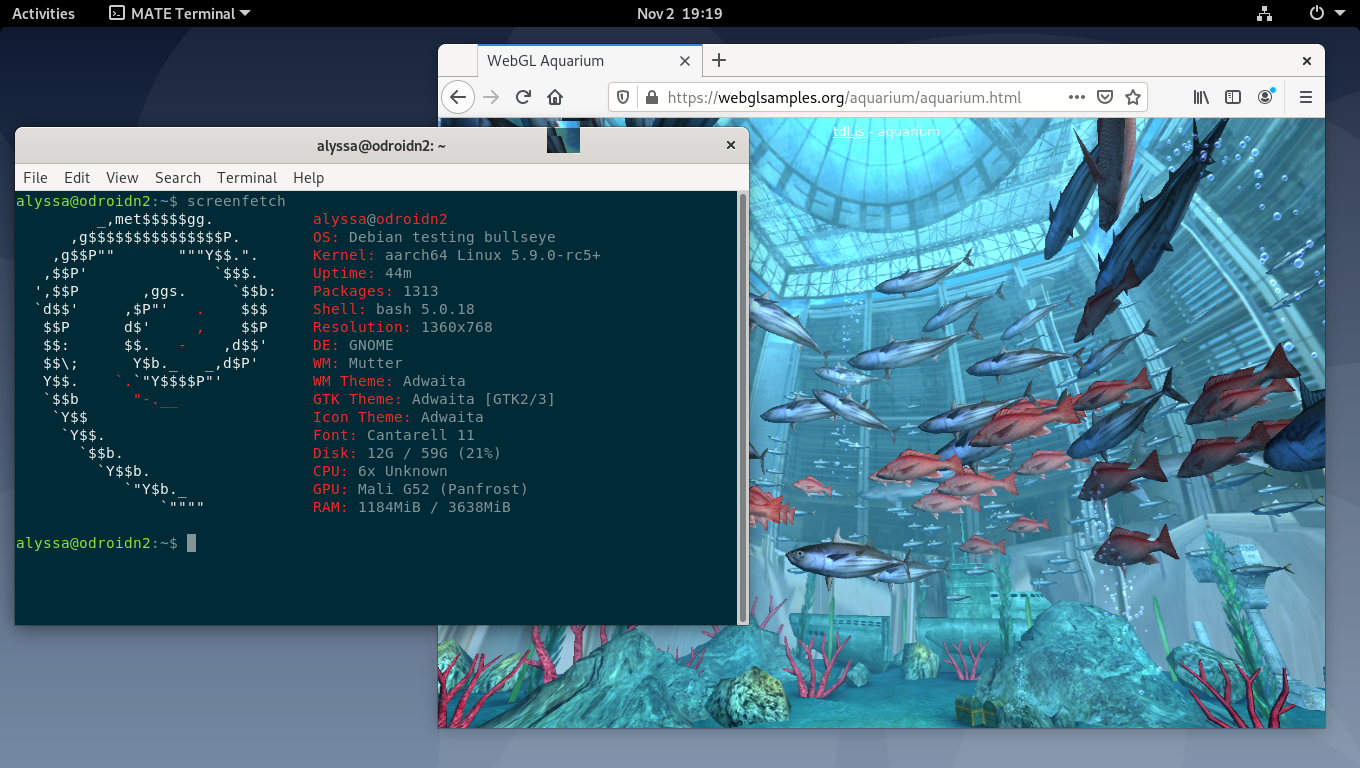The image size is (1360, 768).
Task: Open terminal File menu
Action: pyautogui.click(x=35, y=177)
